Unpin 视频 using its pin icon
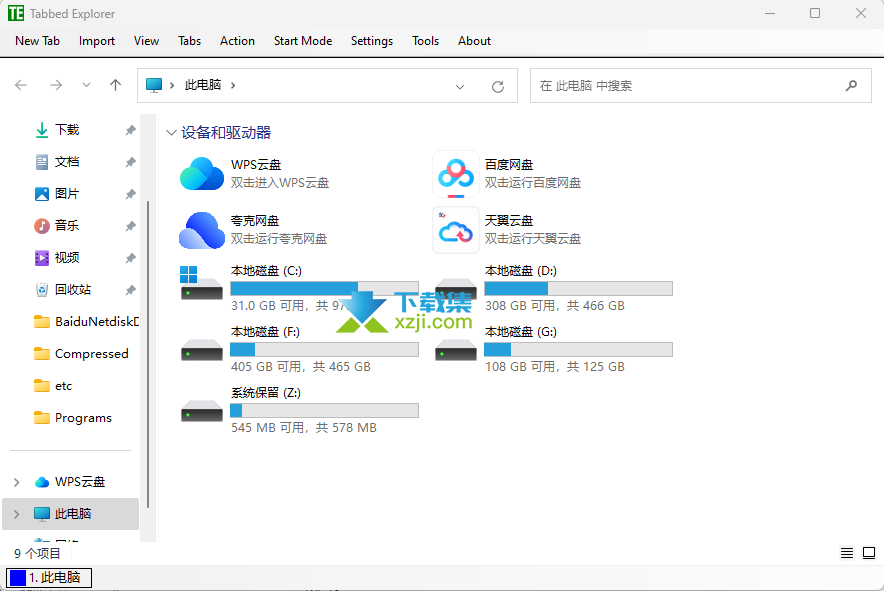Screen dimensions: 884x591 [130, 258]
